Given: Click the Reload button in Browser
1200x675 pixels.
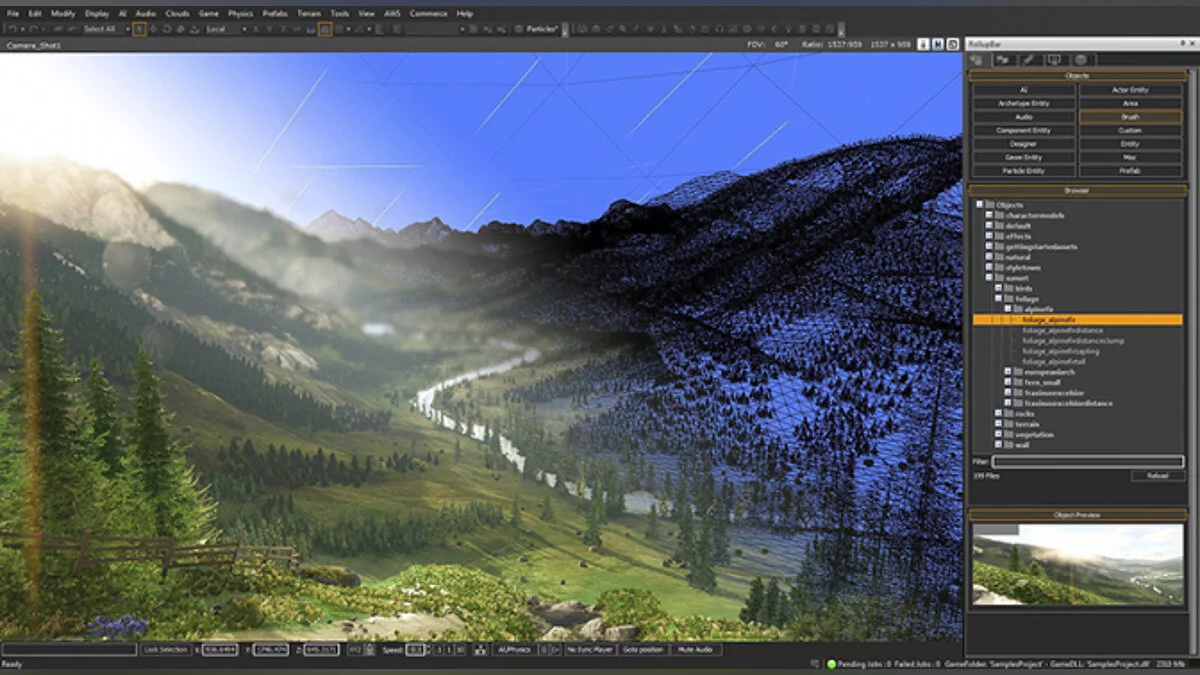Looking at the screenshot, I should [1157, 476].
